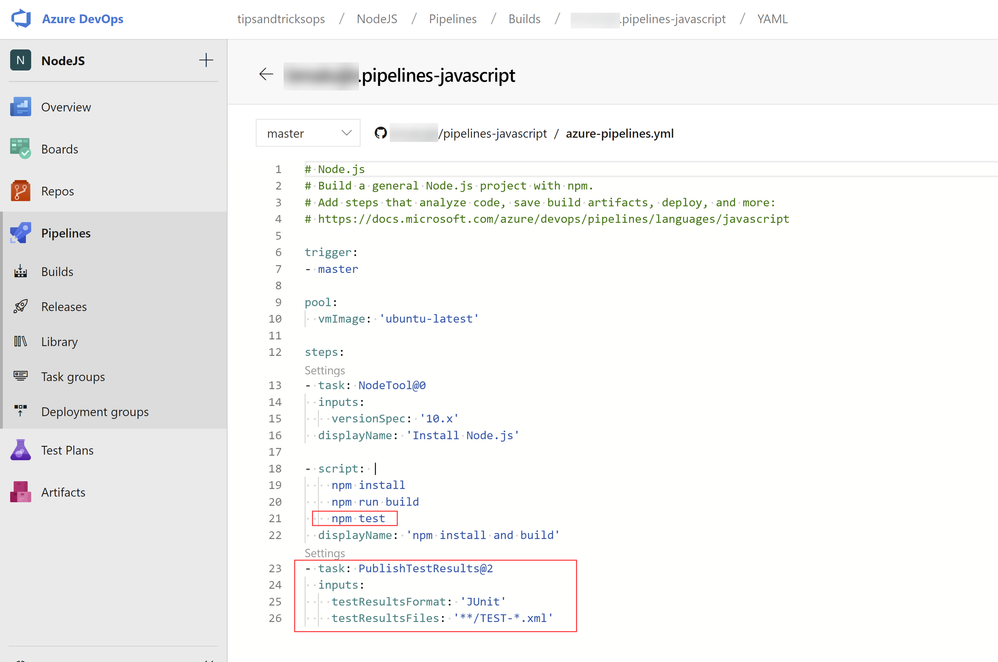Click Pipelines breadcrumb link
Image resolution: width=998 pixels, height=662 pixels.
(453, 19)
